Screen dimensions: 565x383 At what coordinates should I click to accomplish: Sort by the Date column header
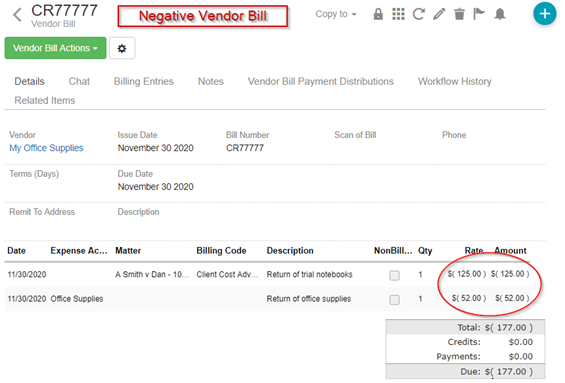(17, 251)
